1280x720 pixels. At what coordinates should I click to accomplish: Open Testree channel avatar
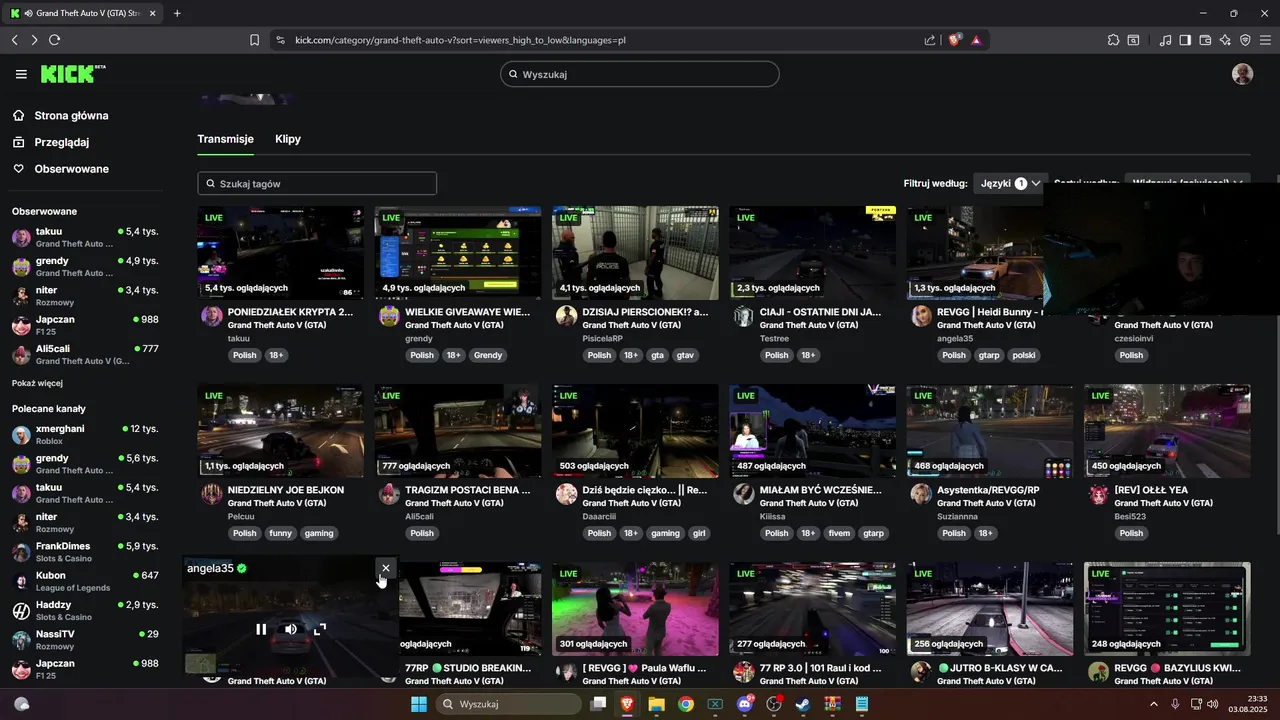743,316
